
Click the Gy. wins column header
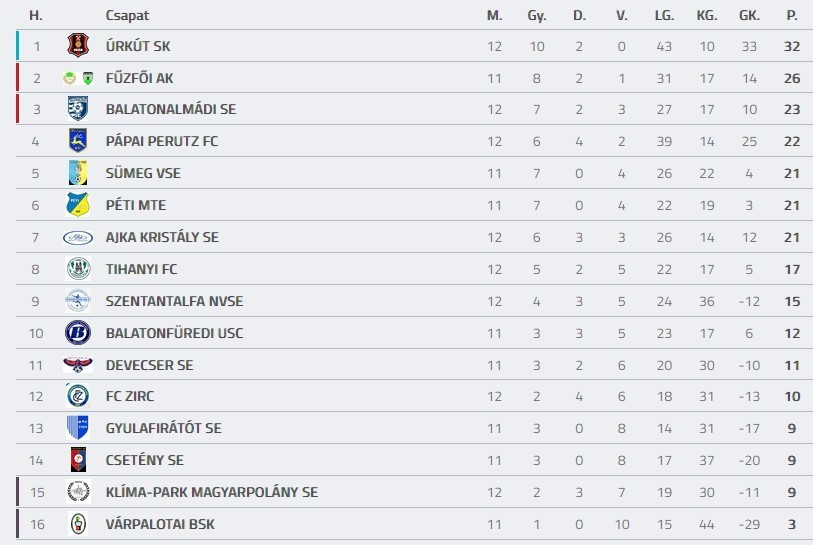(537, 16)
